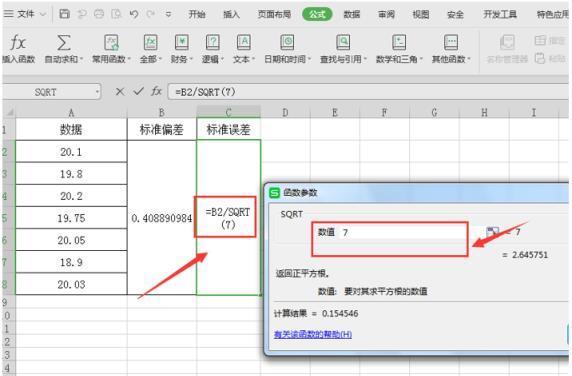Select the 公式 tab
This screenshot has width=572, height=376.
pyautogui.click(x=317, y=14)
